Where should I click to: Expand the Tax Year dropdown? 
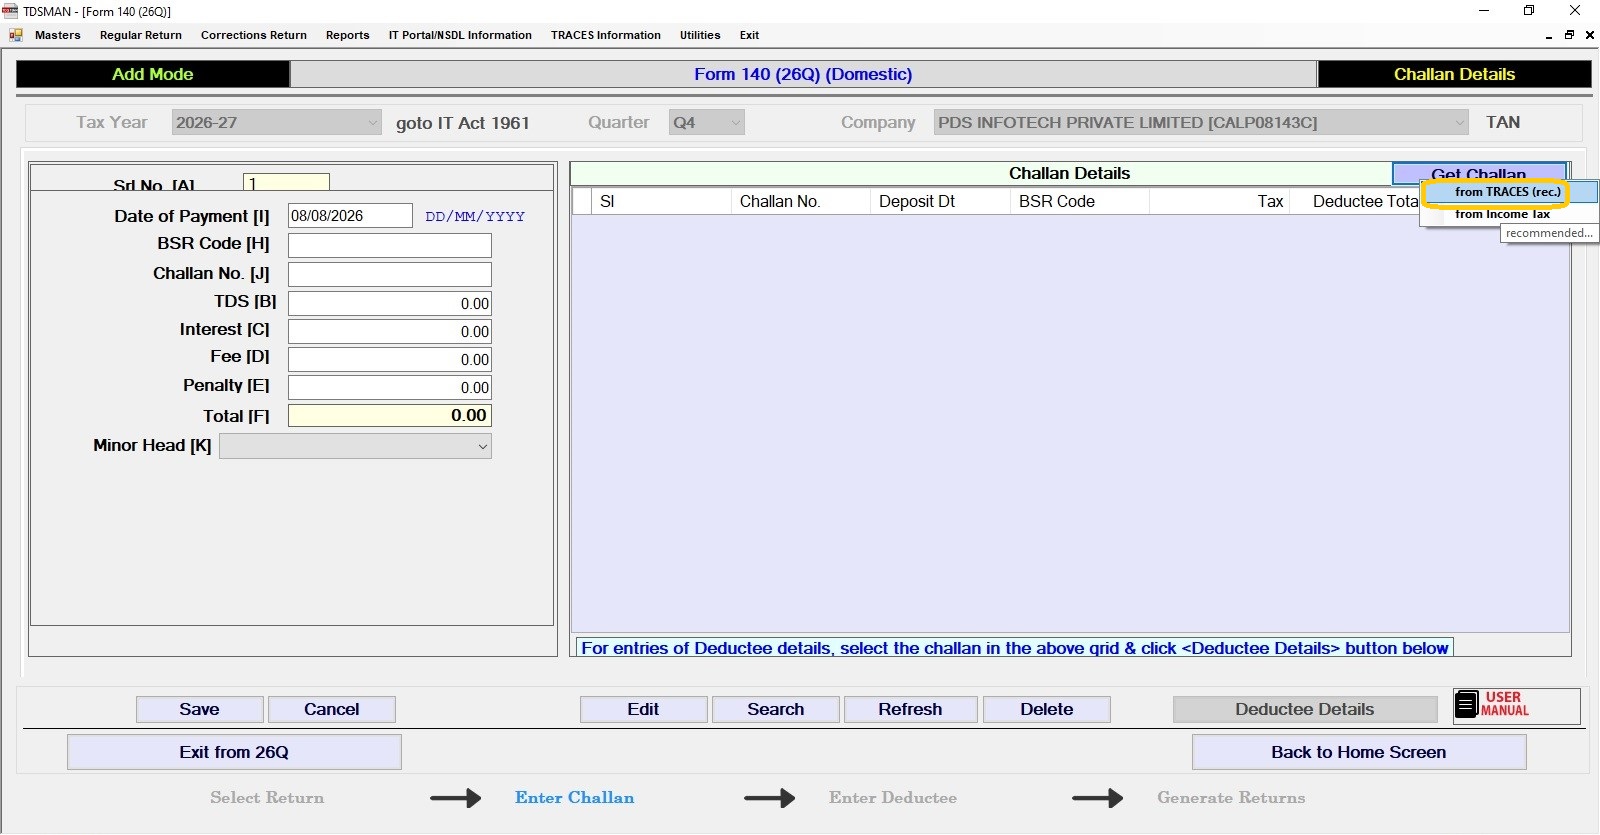[x=373, y=123]
